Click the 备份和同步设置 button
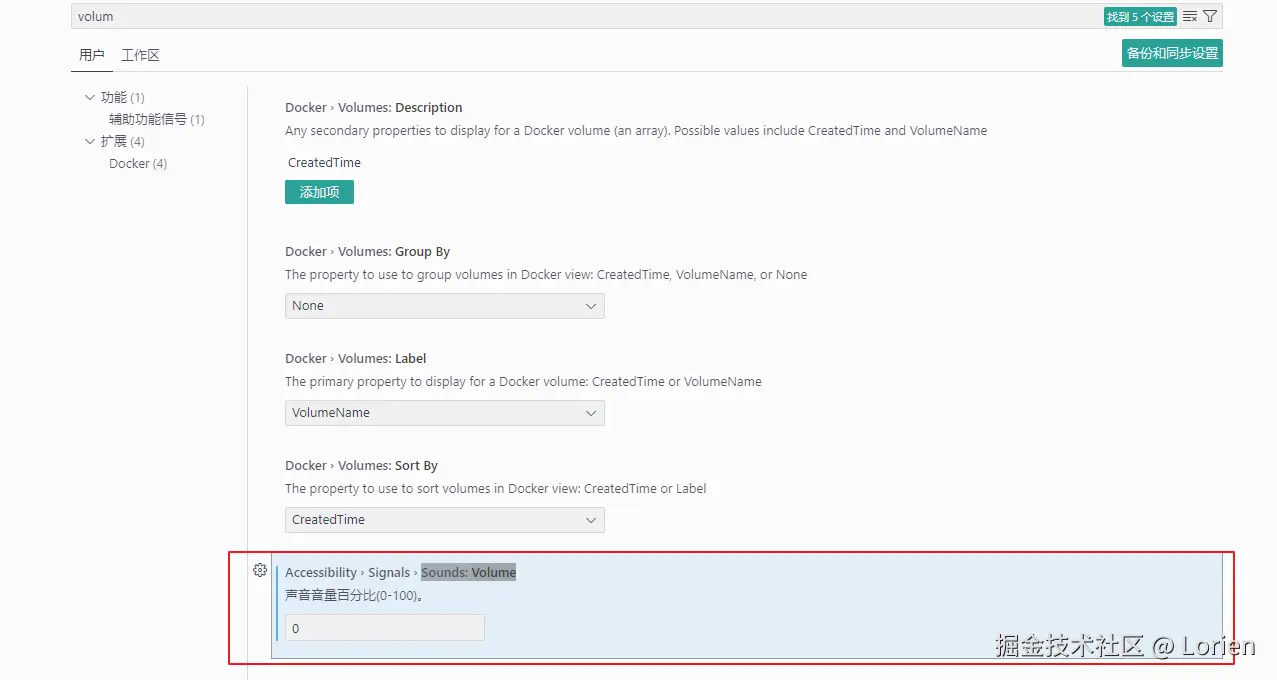Image resolution: width=1277 pixels, height=680 pixels. pos(1172,53)
